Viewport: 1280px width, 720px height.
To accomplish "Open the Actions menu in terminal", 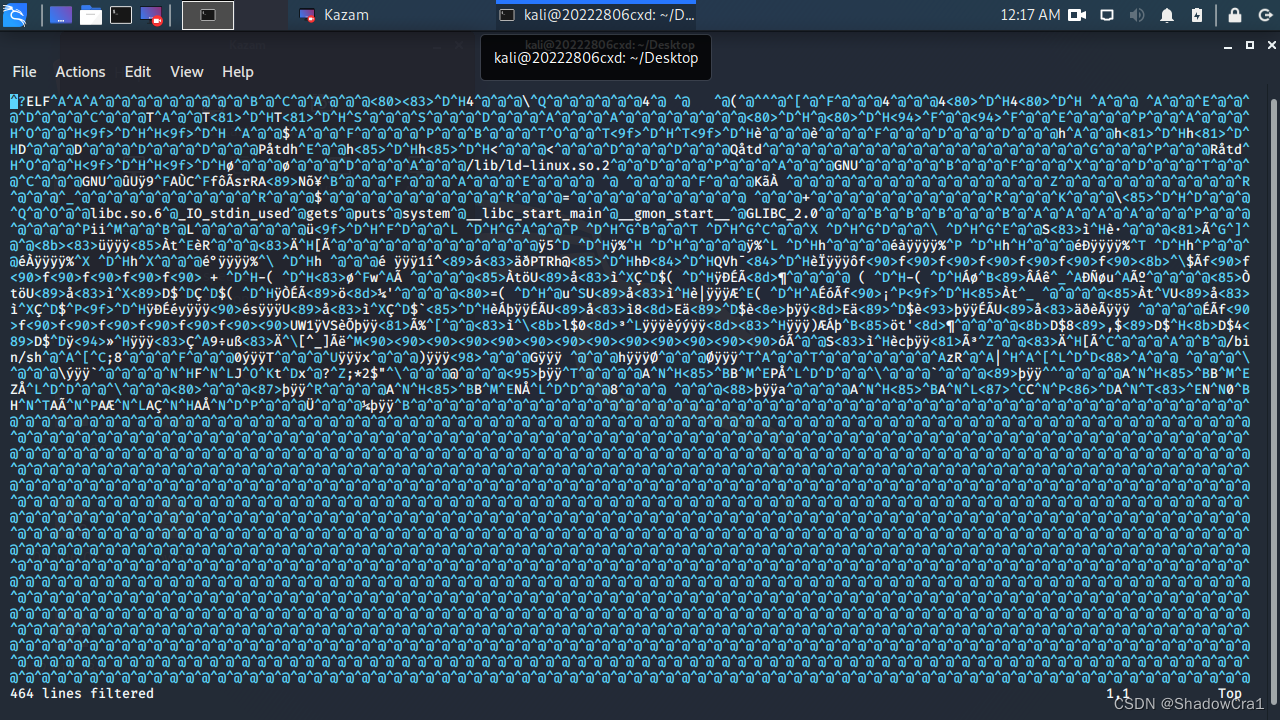I will tap(80, 71).
